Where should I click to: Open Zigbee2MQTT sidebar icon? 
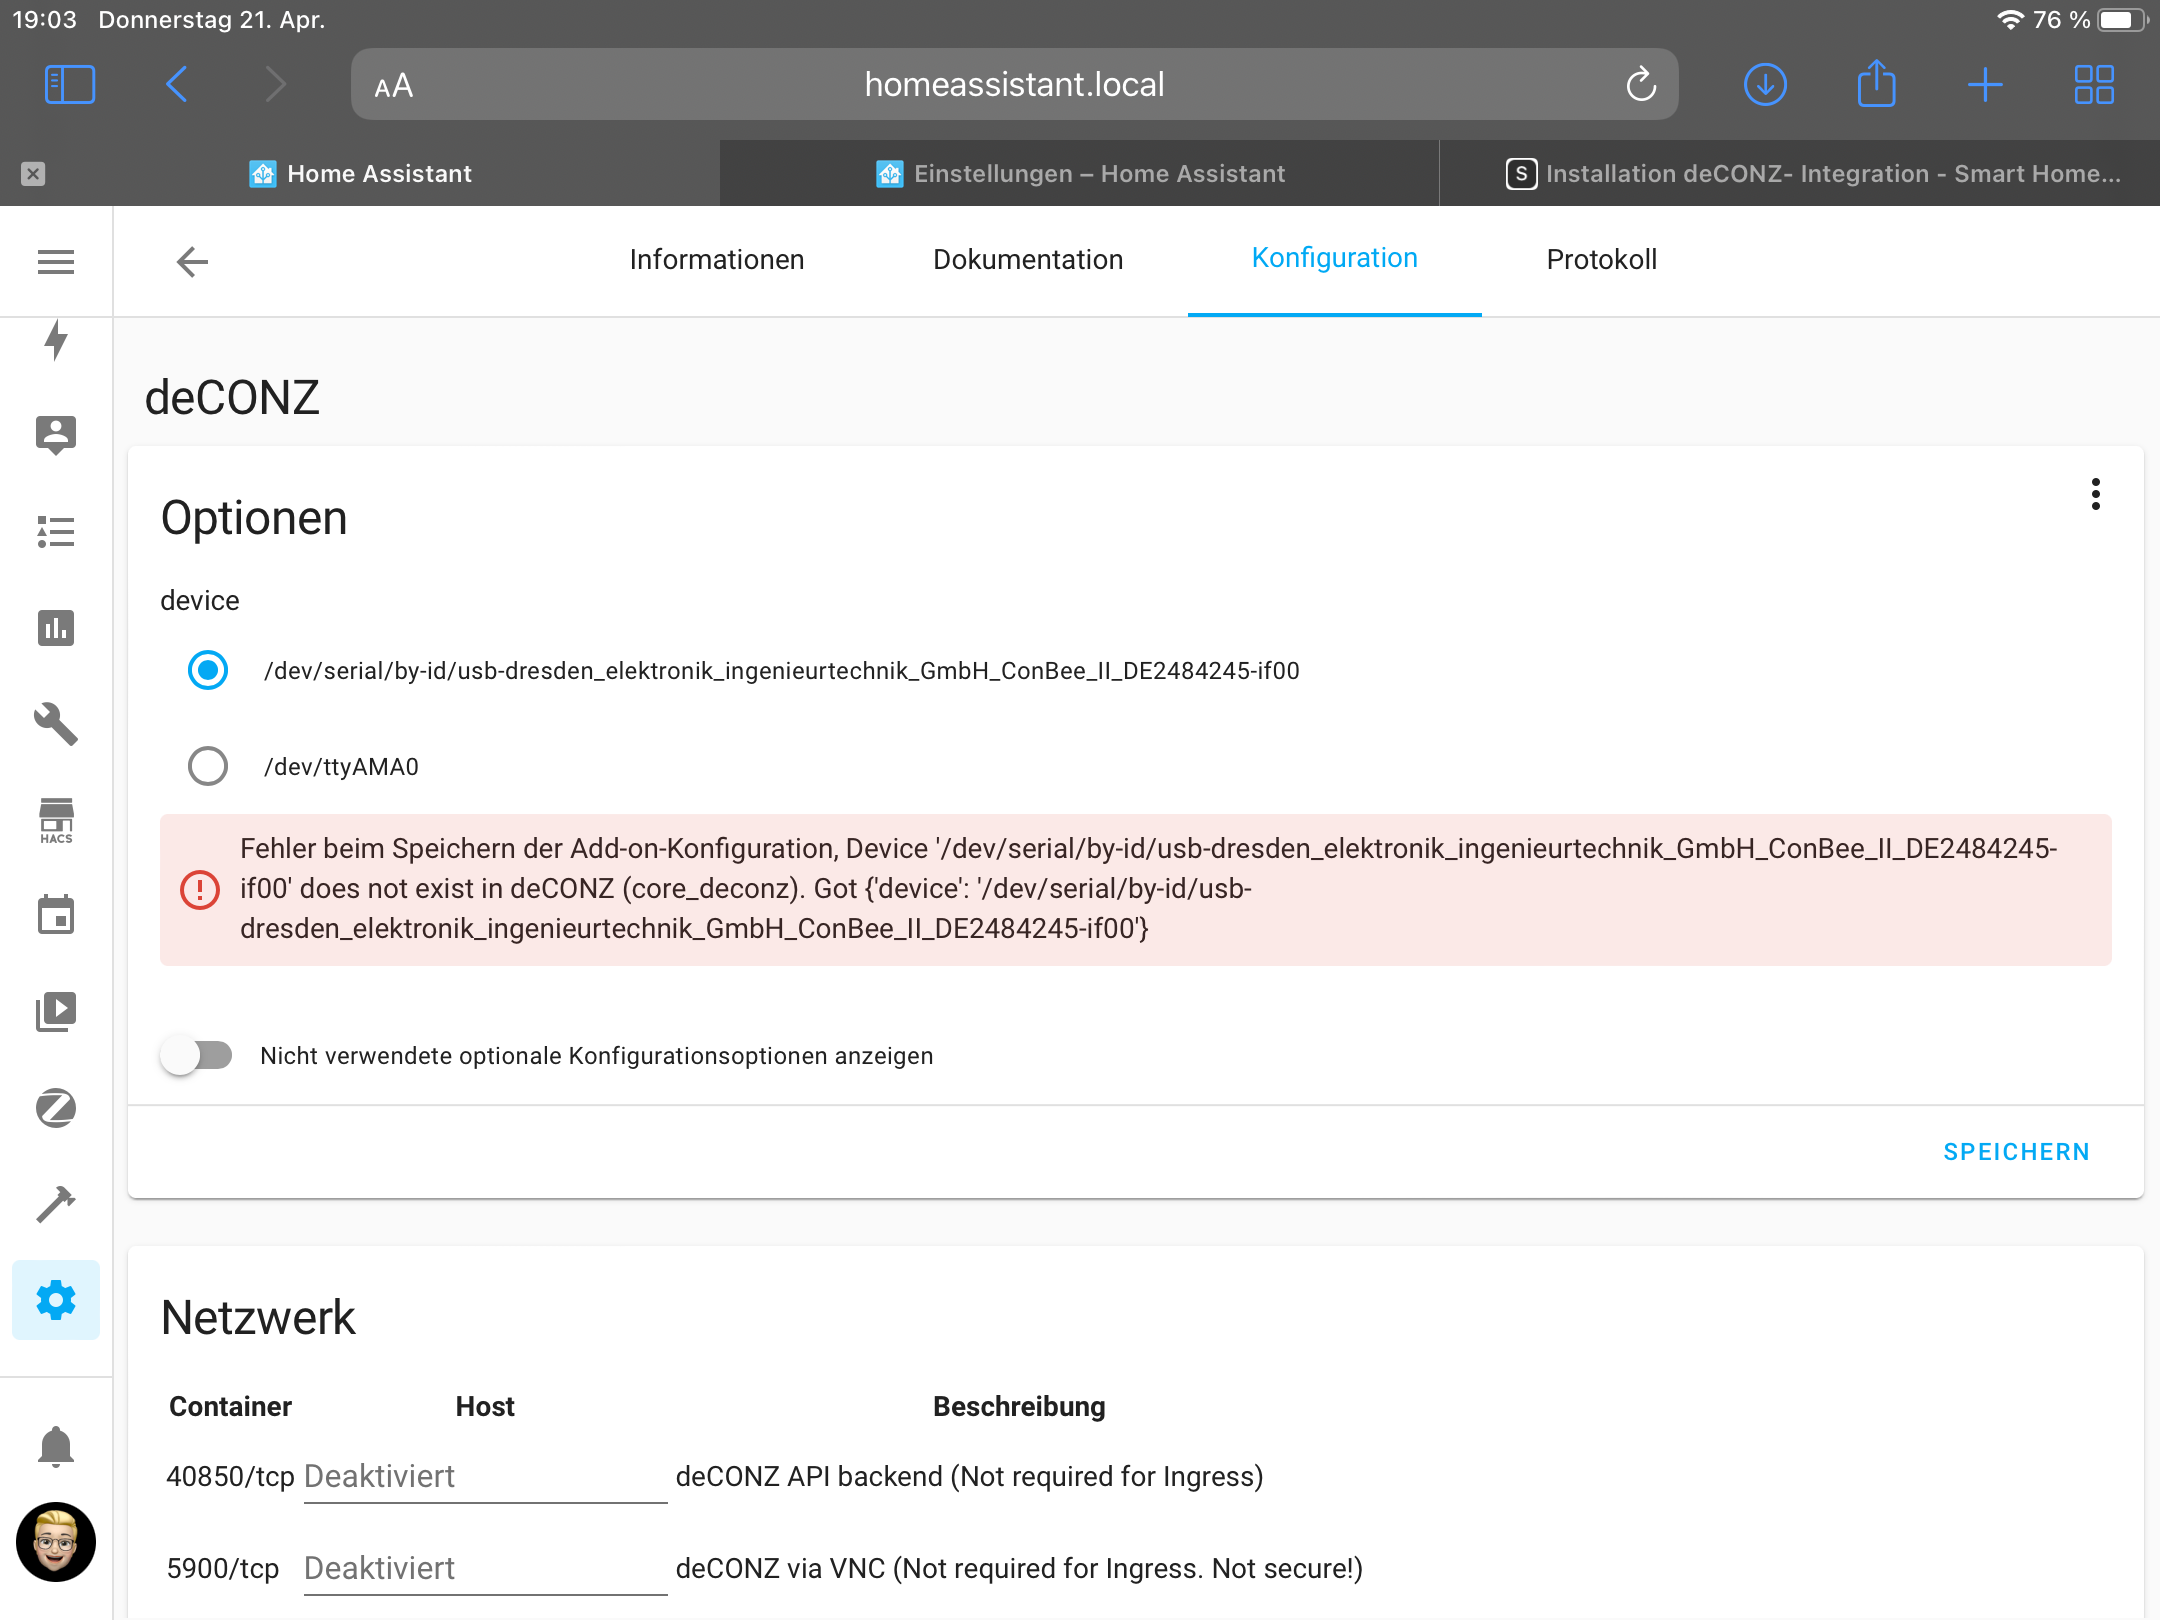56,1108
